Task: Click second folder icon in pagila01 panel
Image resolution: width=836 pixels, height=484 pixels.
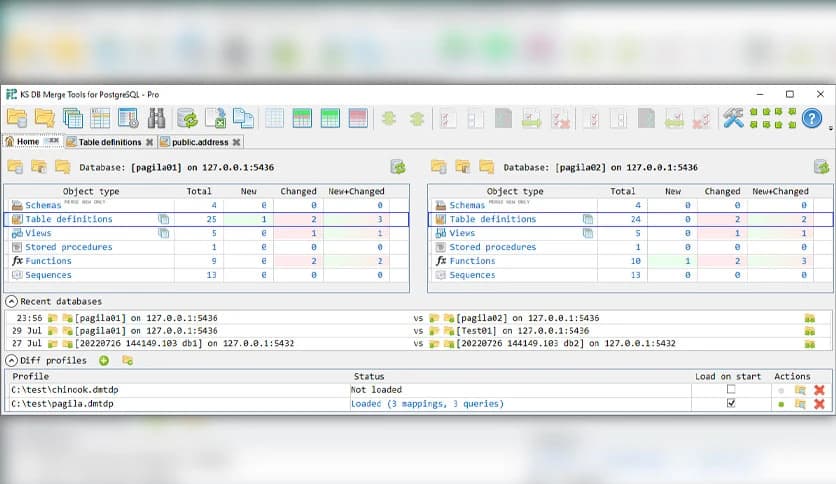Action: pos(39,167)
